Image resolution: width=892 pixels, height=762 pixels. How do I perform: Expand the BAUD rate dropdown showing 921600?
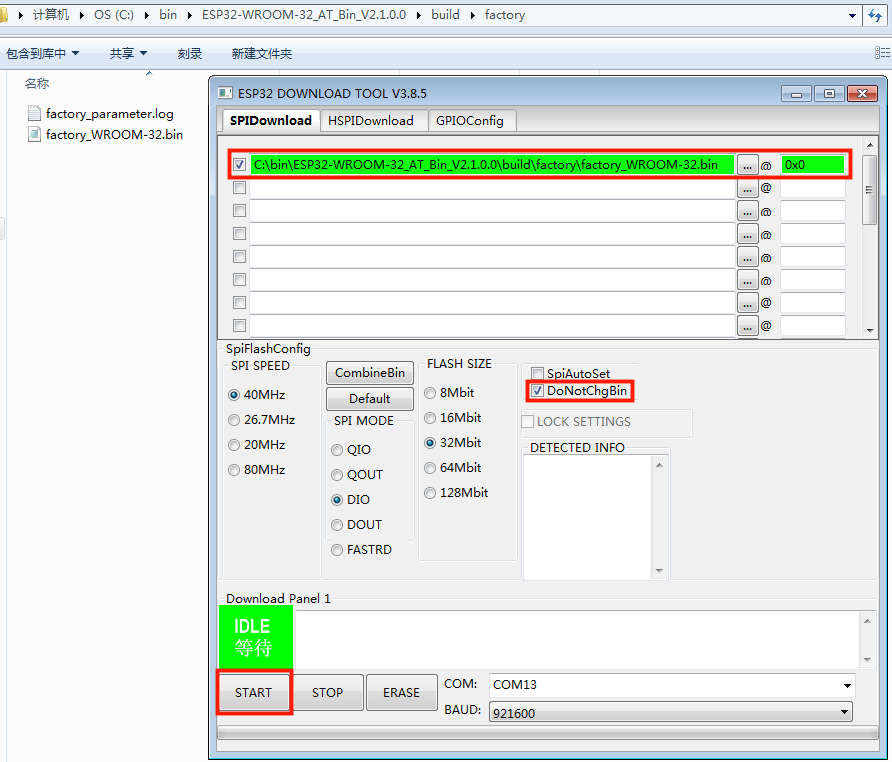(670, 712)
